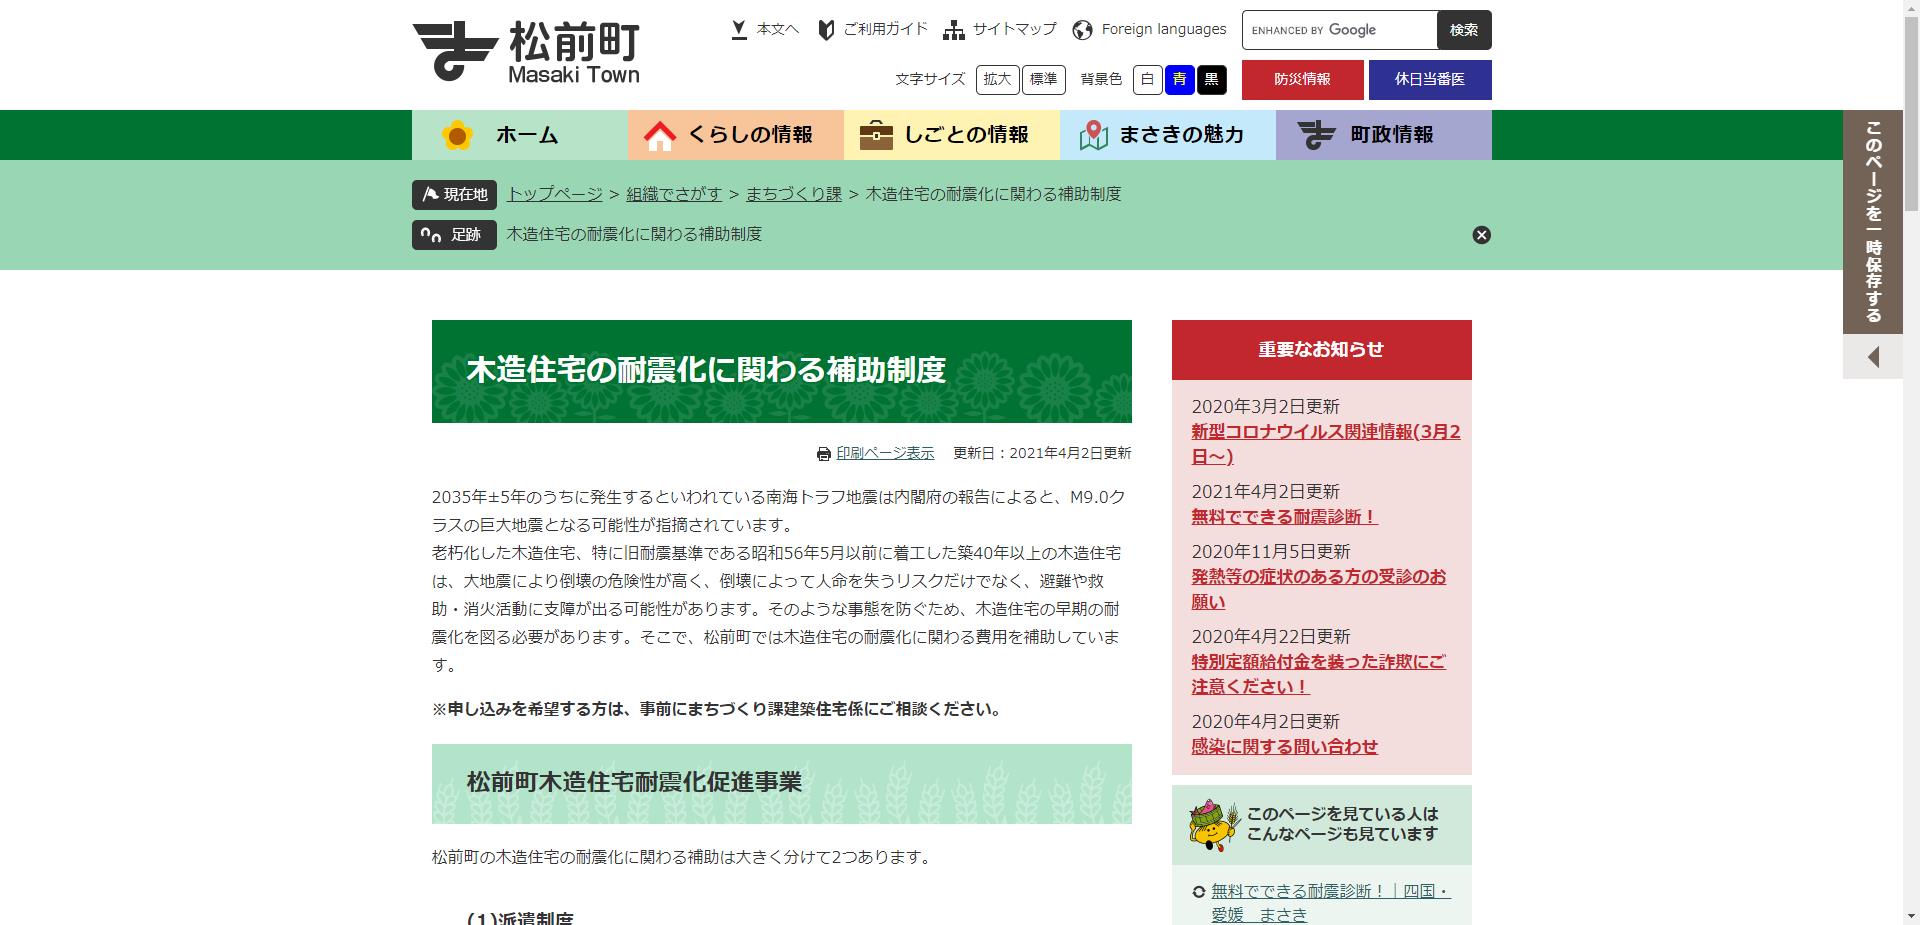Set background color to 黒

pyautogui.click(x=1212, y=80)
